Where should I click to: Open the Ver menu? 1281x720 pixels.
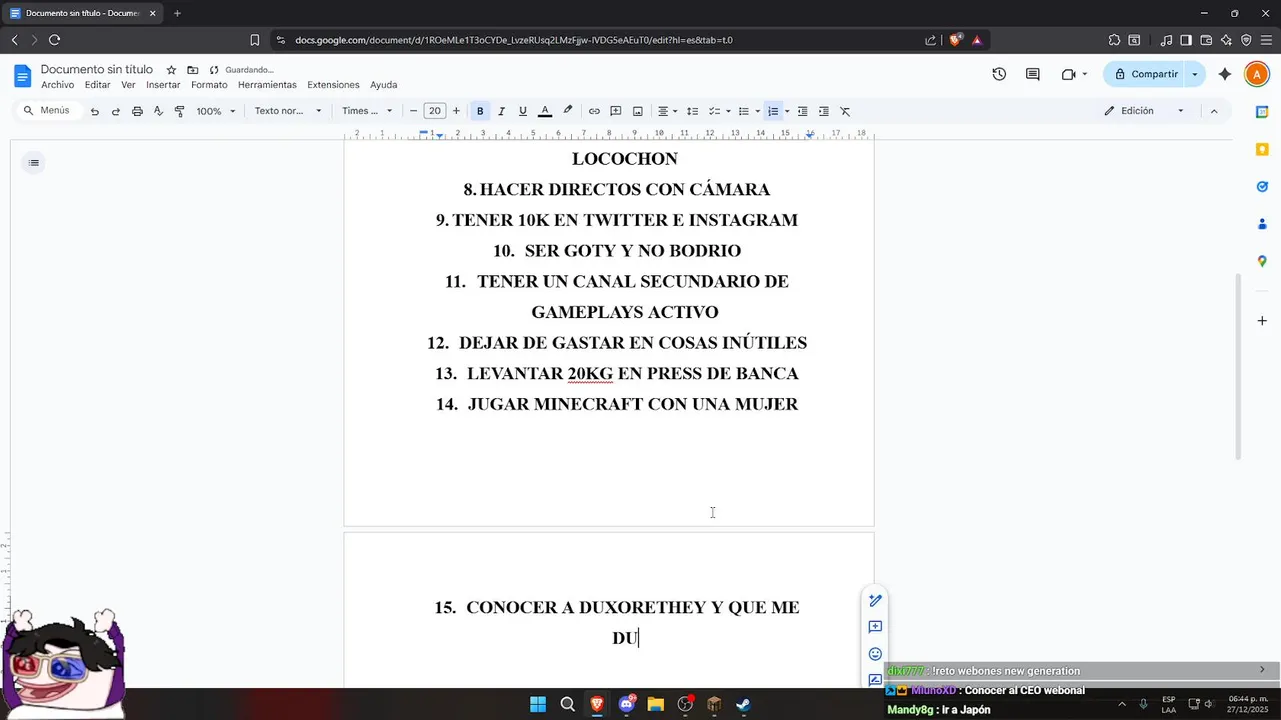pyautogui.click(x=128, y=85)
